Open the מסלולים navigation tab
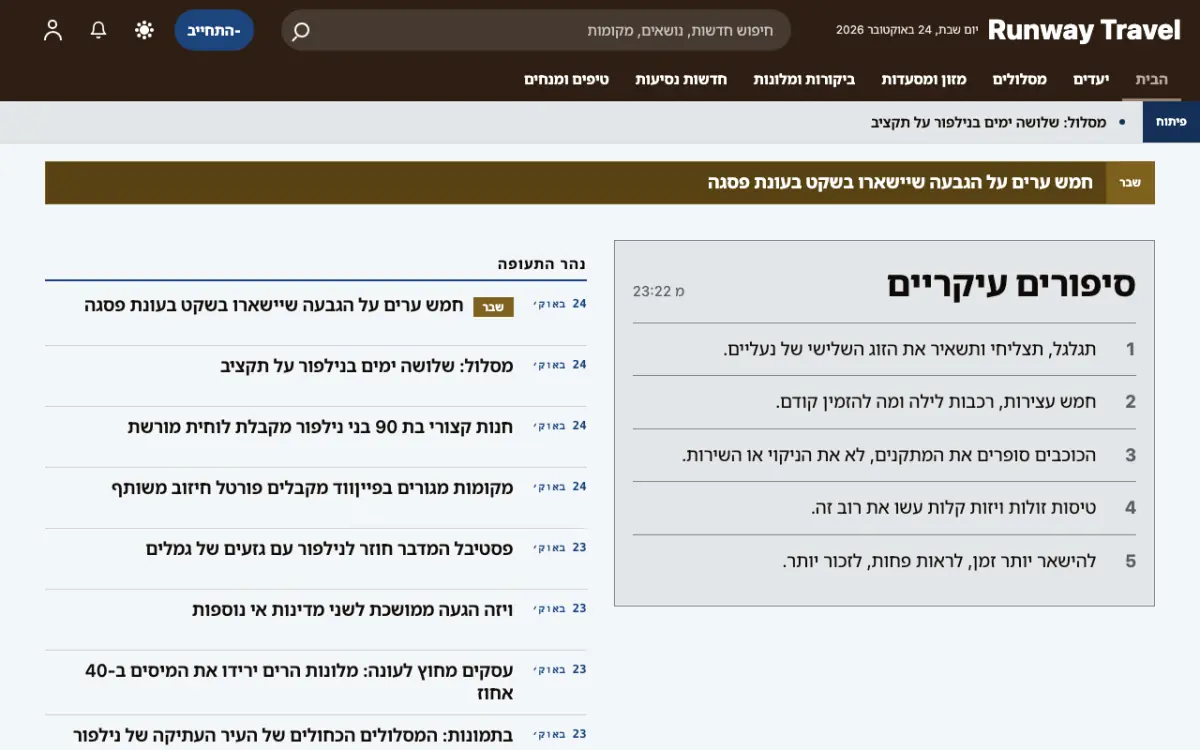Viewport: 1200px width, 750px height. point(1020,79)
